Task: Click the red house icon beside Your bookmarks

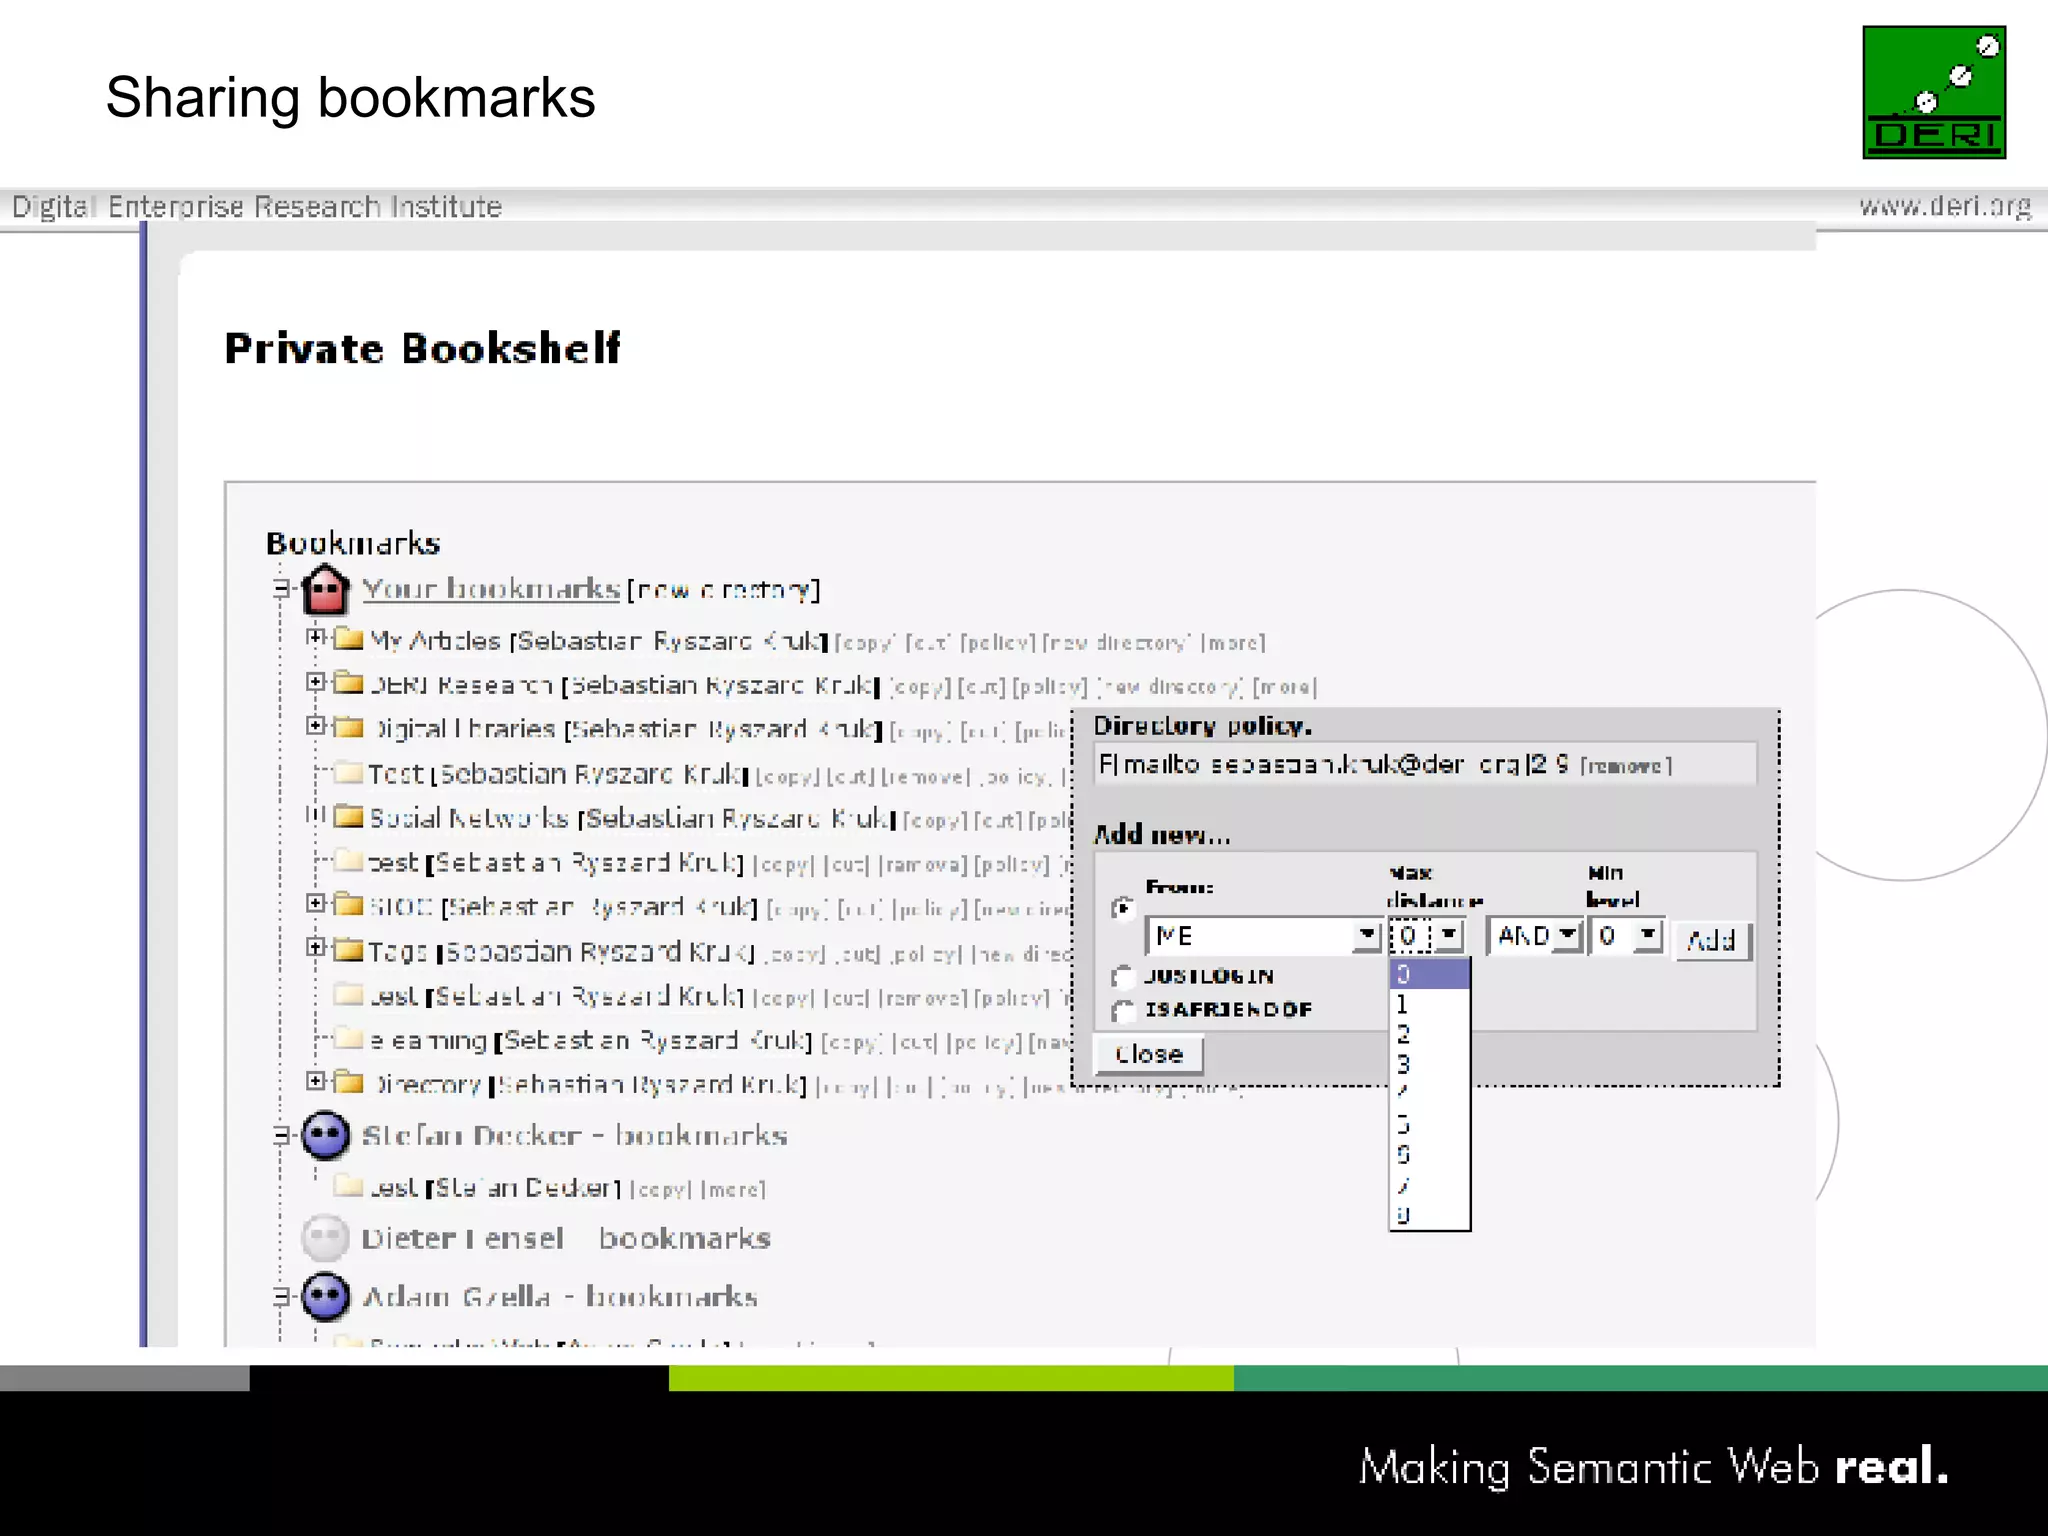Action: [x=326, y=590]
